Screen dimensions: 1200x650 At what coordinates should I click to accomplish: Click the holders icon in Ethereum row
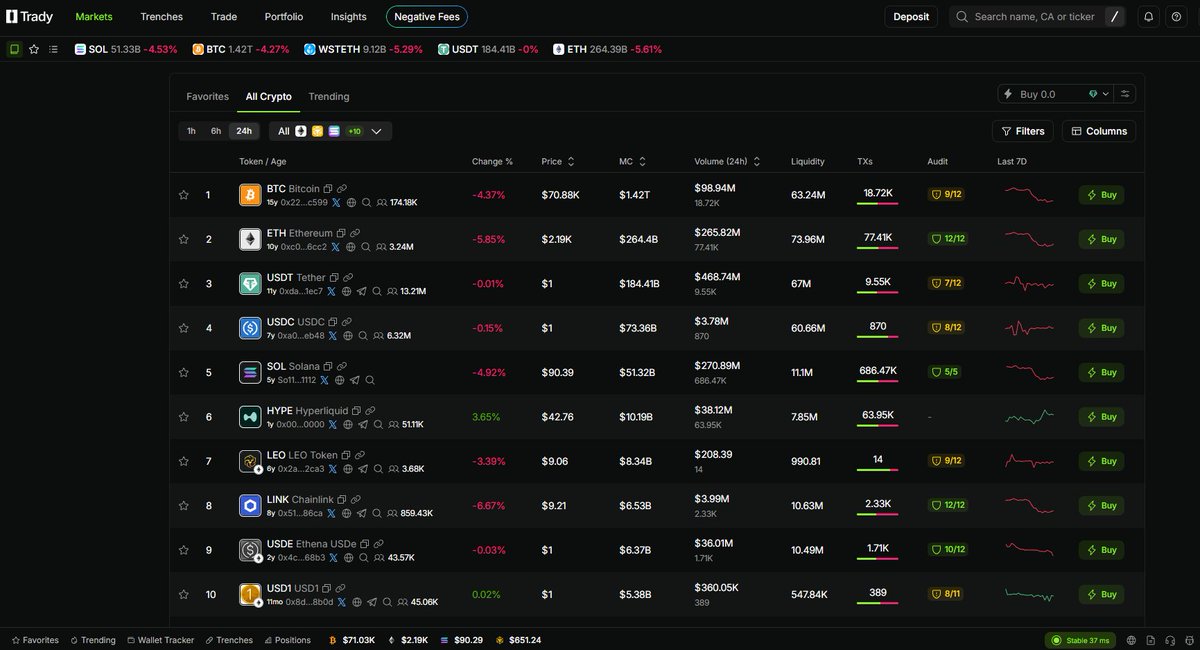pos(381,247)
